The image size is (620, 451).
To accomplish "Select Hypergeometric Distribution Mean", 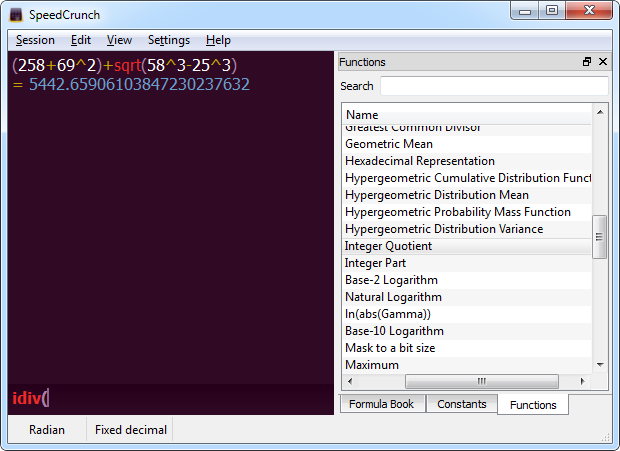I will [x=467, y=195].
